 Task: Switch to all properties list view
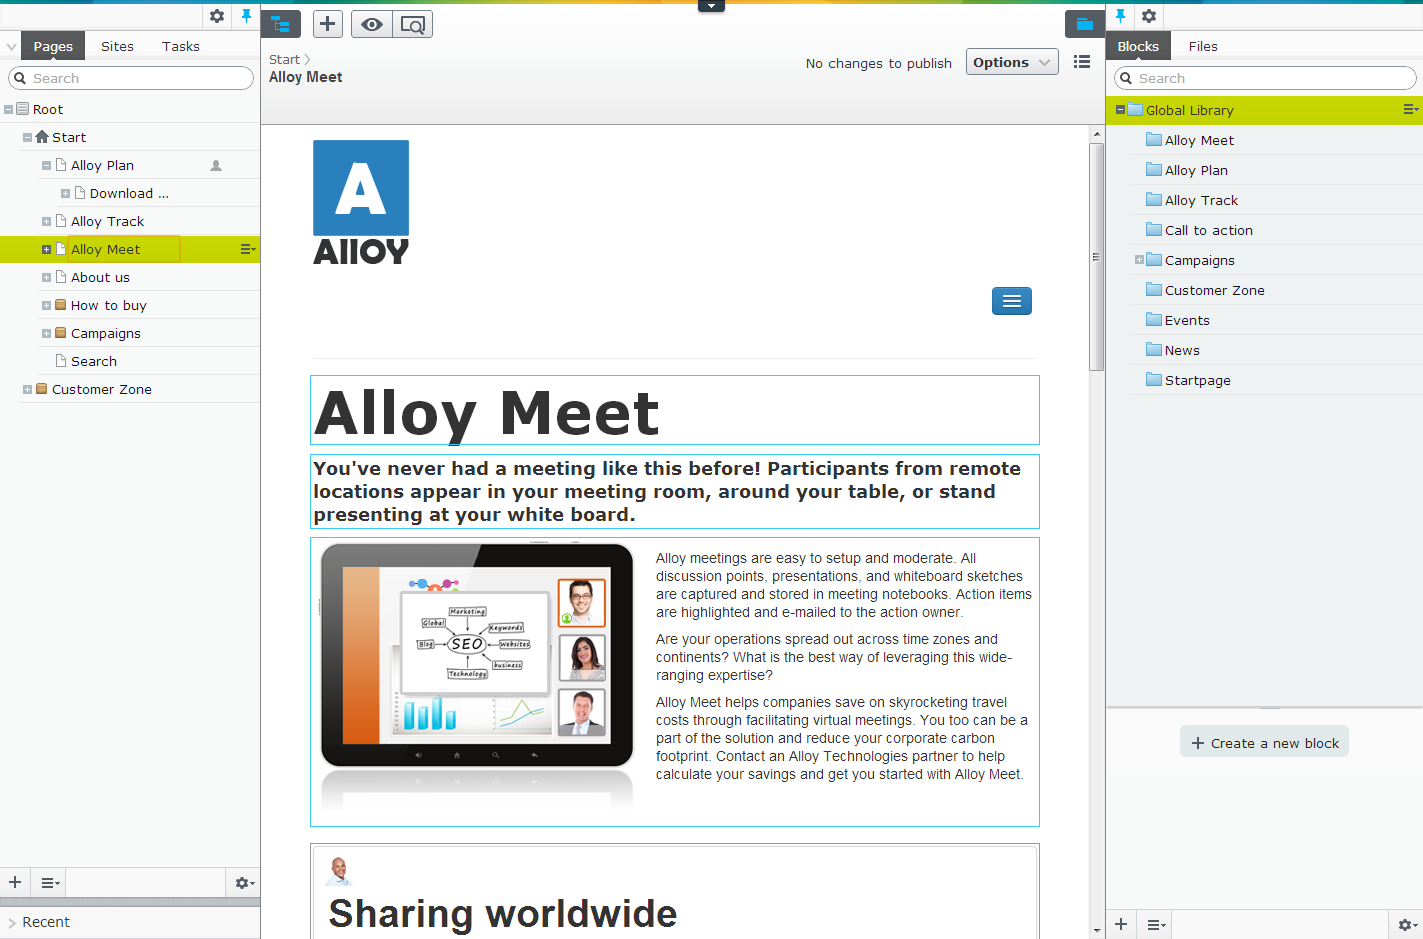pyautogui.click(x=1082, y=62)
